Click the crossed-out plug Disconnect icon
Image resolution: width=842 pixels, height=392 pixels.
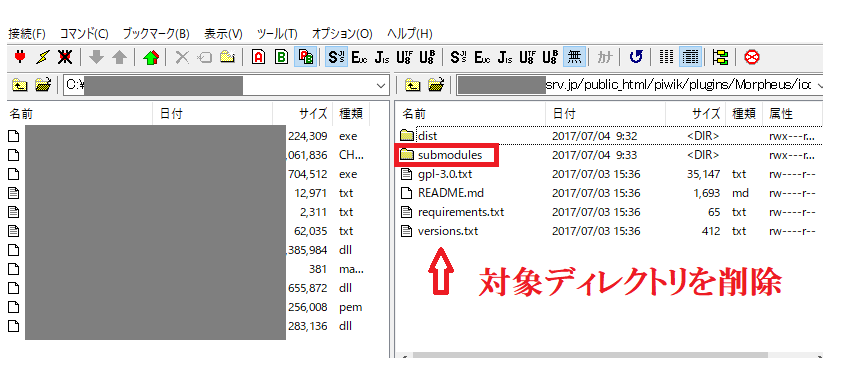point(66,57)
